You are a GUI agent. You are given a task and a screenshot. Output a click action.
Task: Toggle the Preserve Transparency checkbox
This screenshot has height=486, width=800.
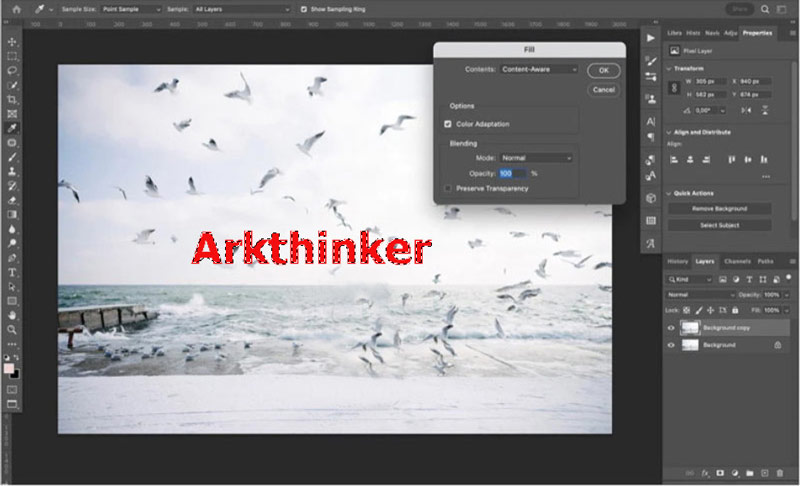(x=448, y=189)
